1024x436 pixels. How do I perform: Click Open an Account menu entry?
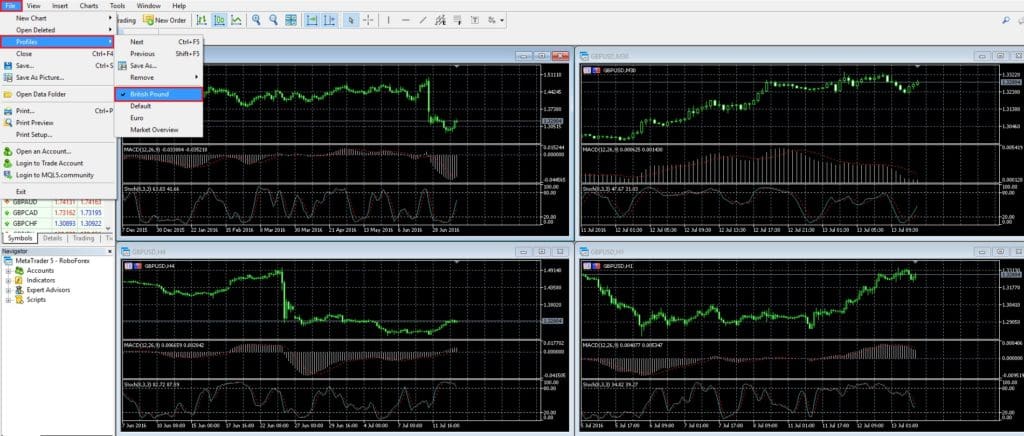[58, 151]
